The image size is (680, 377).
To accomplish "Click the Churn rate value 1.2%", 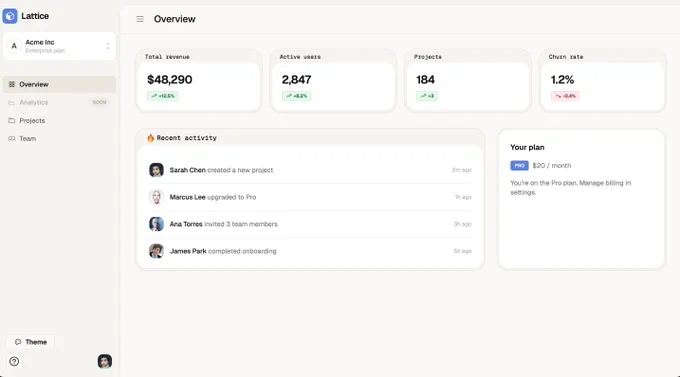I will (562, 80).
